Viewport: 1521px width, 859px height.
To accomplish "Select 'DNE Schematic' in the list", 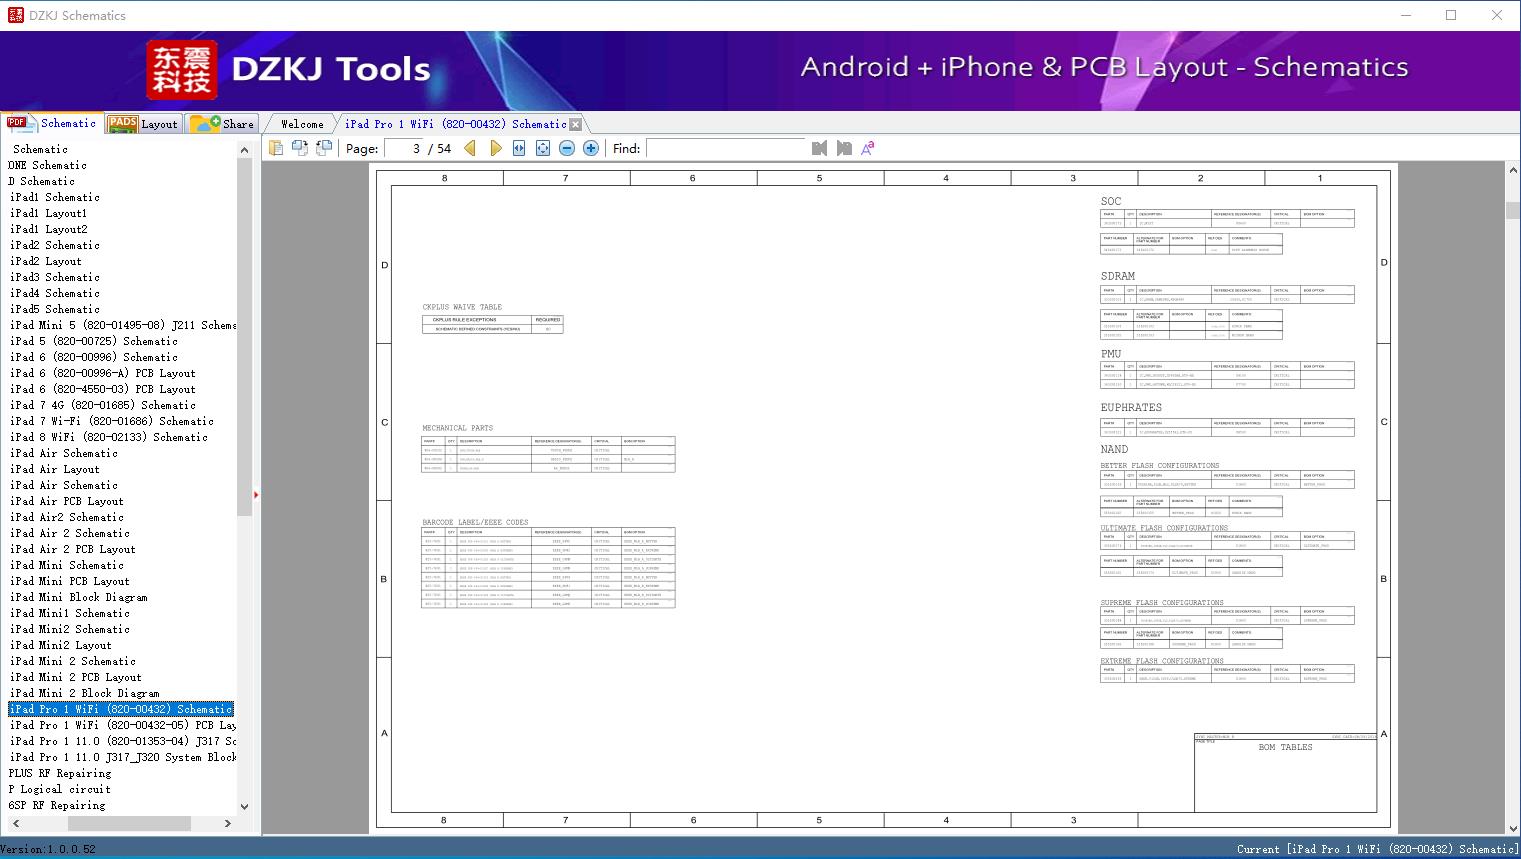I will point(47,165).
